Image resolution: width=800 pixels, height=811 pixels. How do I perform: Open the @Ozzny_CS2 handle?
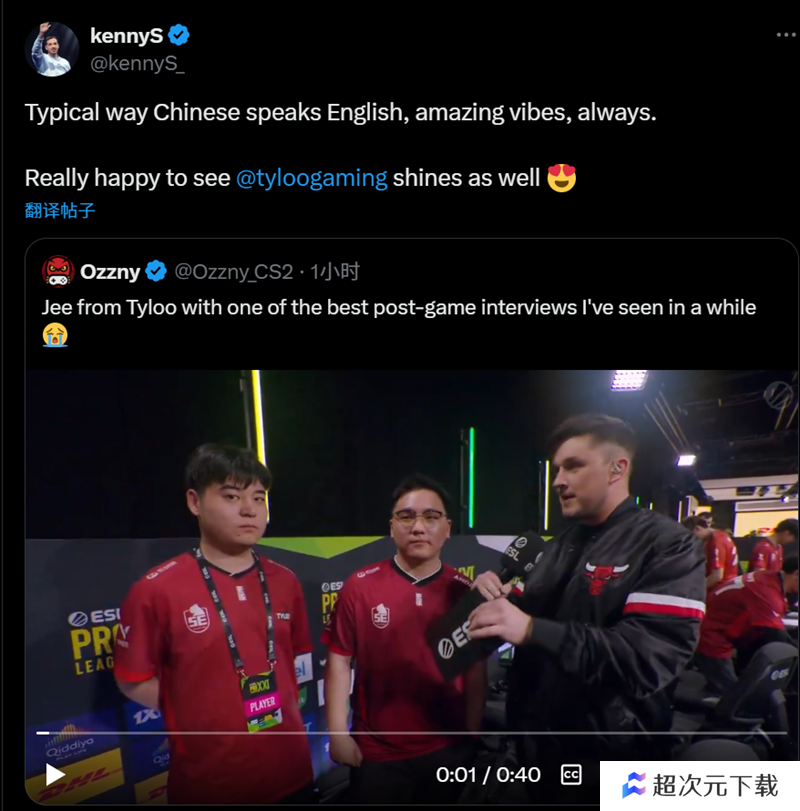pos(234,272)
